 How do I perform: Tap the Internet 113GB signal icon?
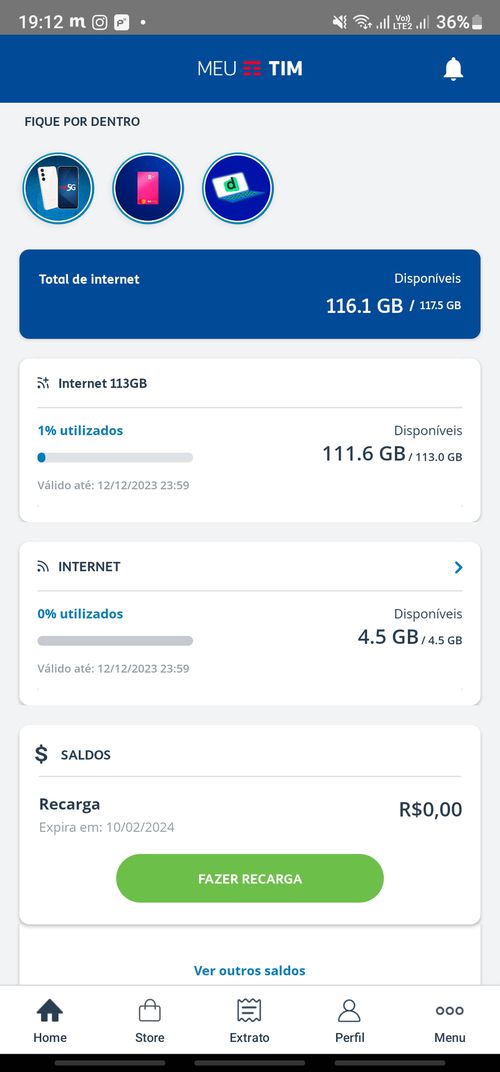tap(43, 383)
